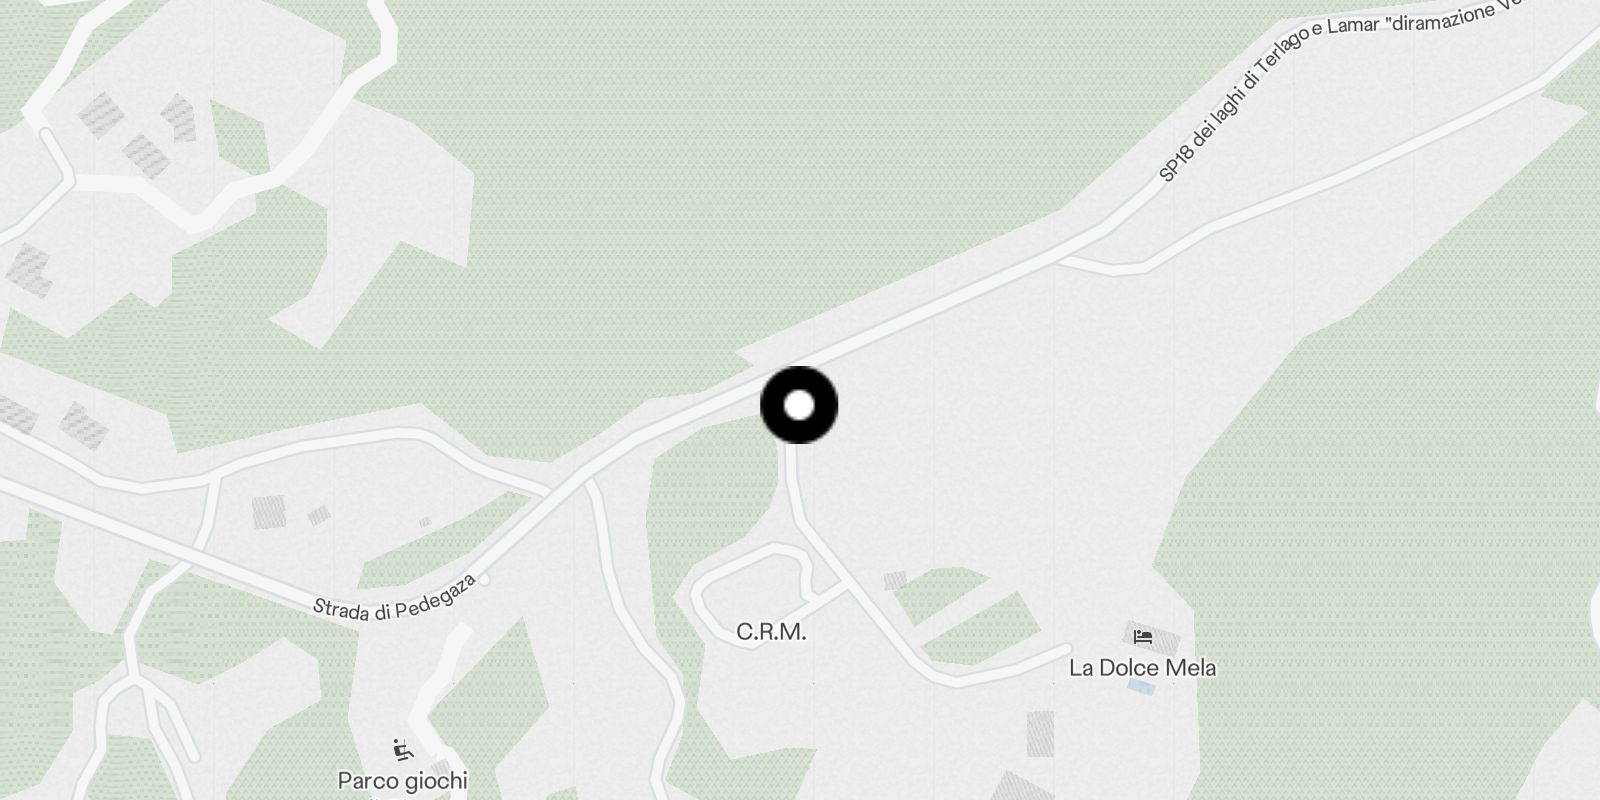
Task: Open the La Dolce Mela place label
Action: [x=1142, y=667]
